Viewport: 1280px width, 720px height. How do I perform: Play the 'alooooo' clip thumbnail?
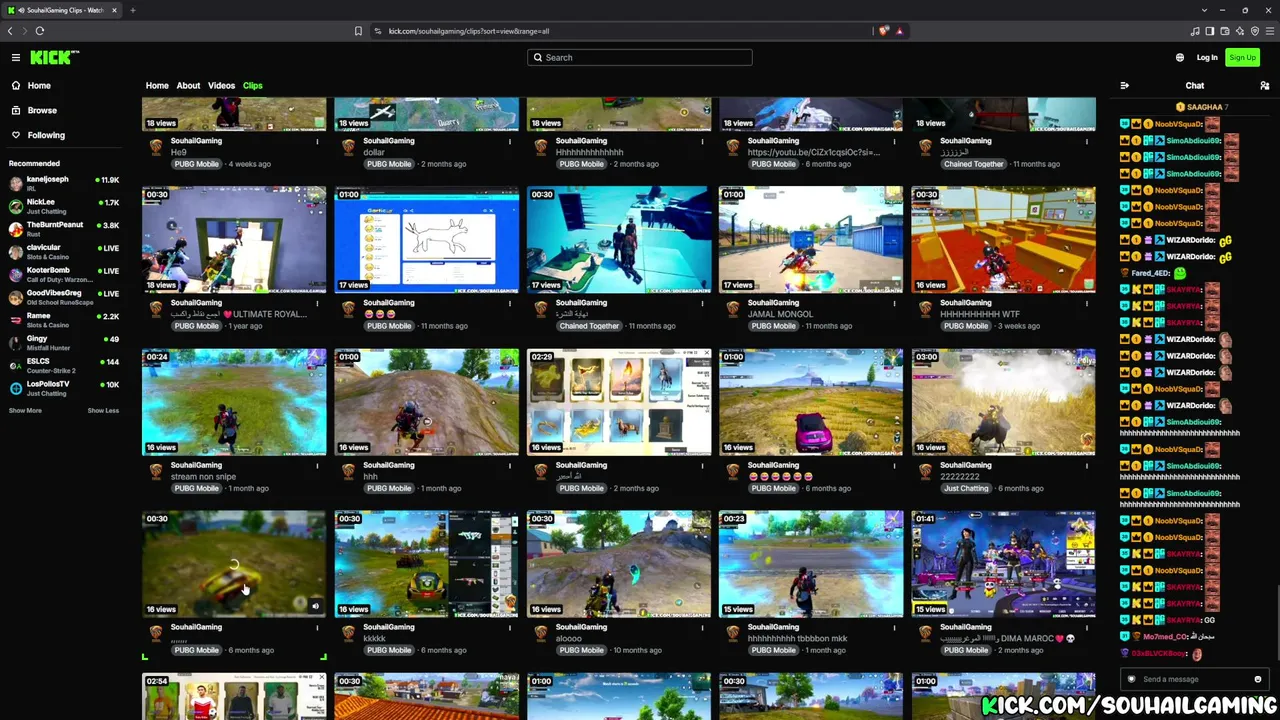tap(619, 564)
